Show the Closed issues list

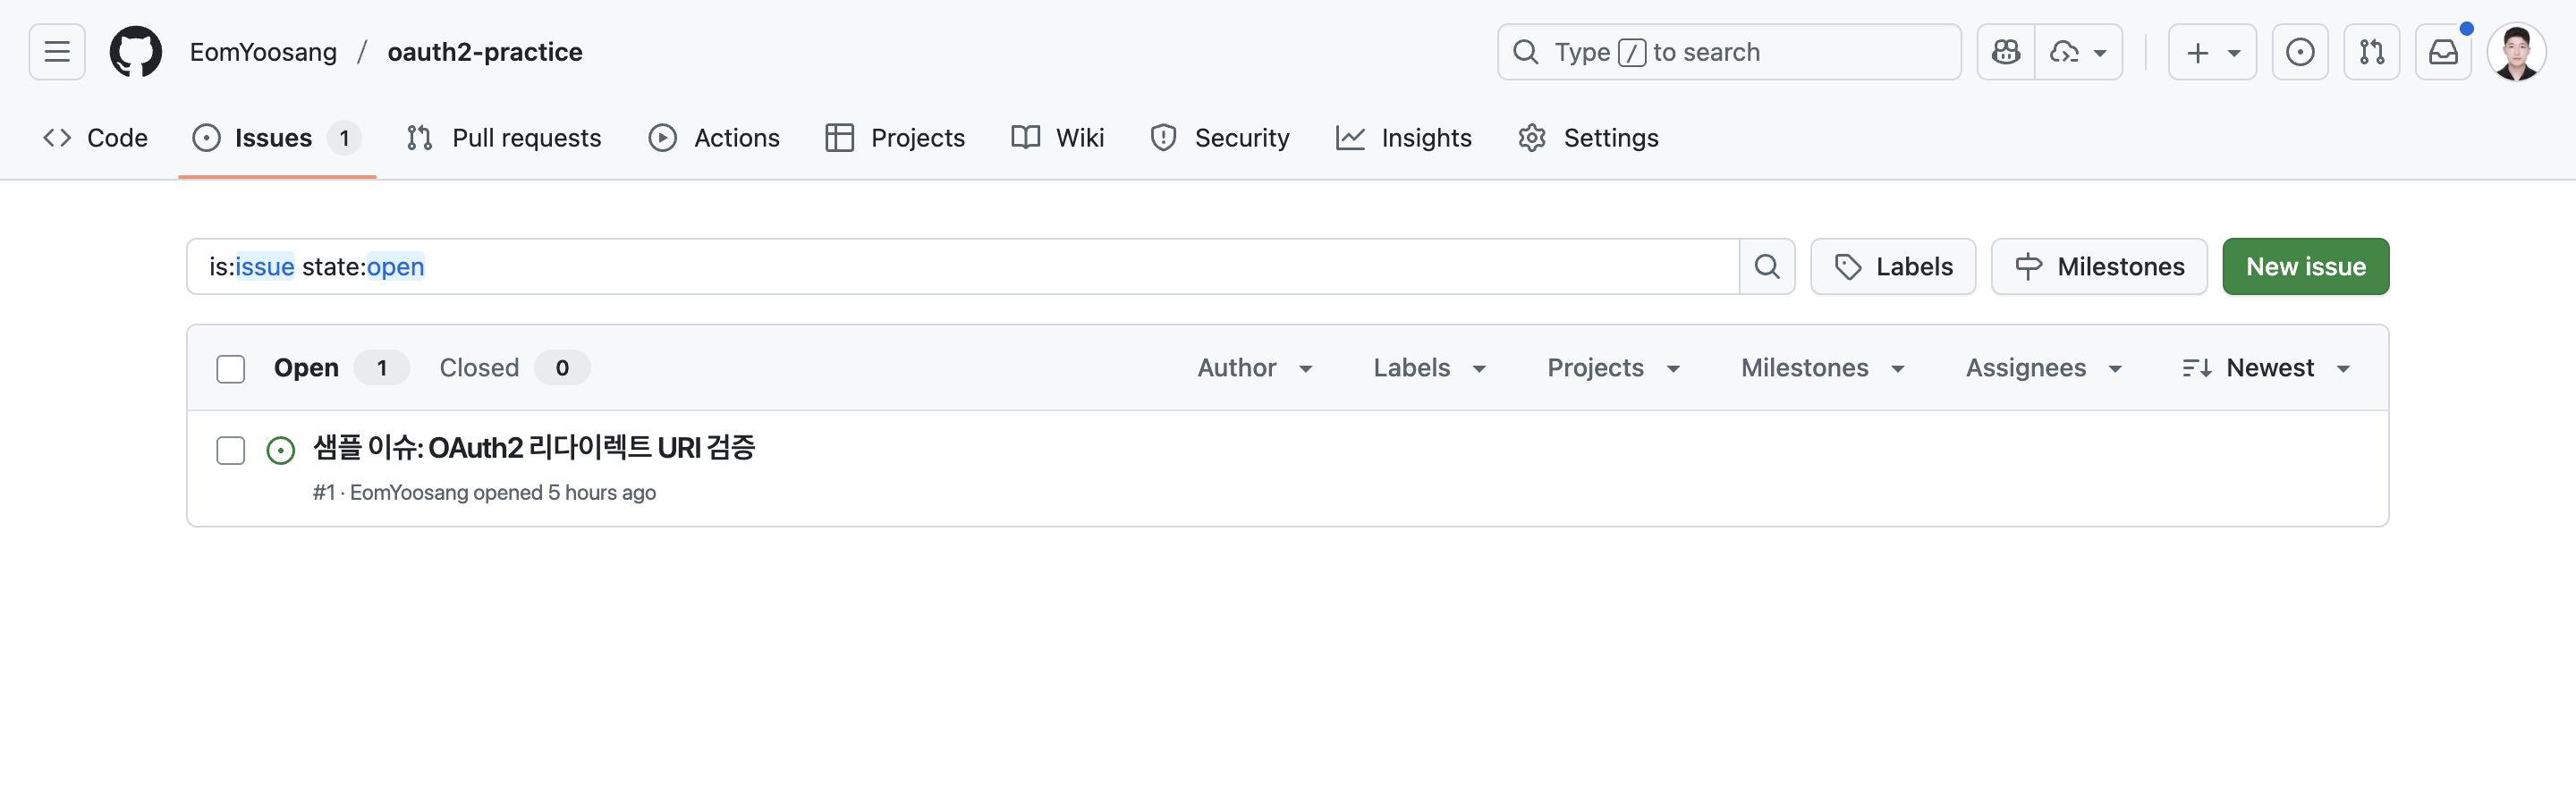479,368
